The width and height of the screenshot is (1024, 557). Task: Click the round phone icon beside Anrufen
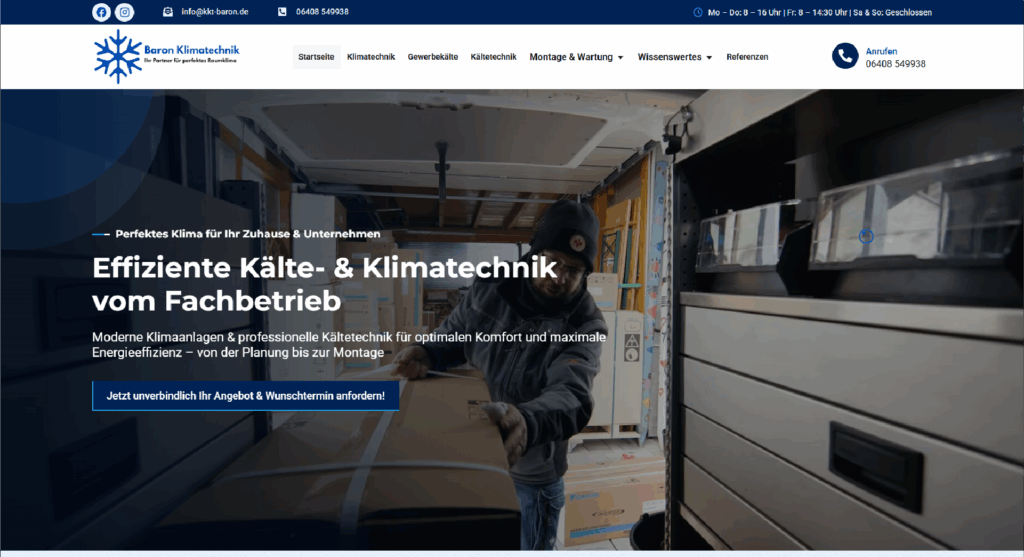pyautogui.click(x=845, y=56)
